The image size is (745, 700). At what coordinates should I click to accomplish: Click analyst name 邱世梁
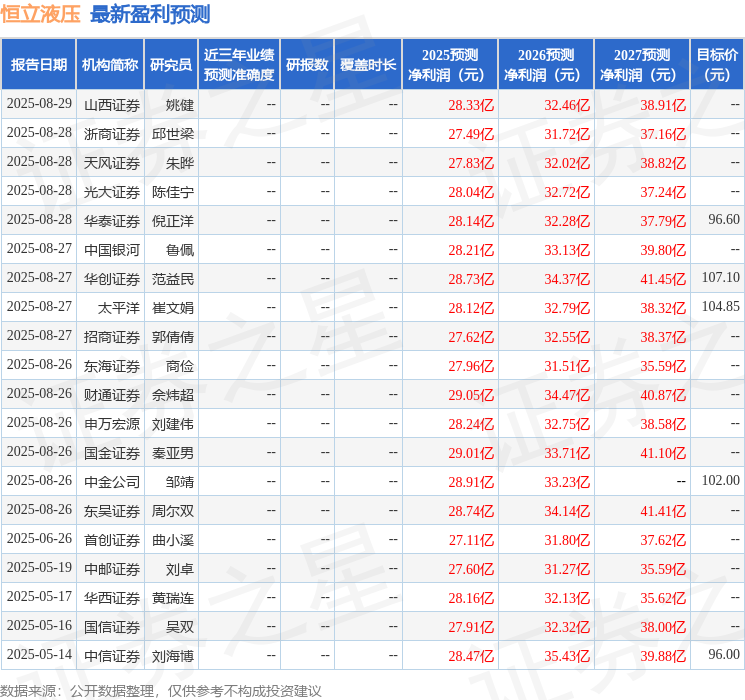click(x=173, y=134)
